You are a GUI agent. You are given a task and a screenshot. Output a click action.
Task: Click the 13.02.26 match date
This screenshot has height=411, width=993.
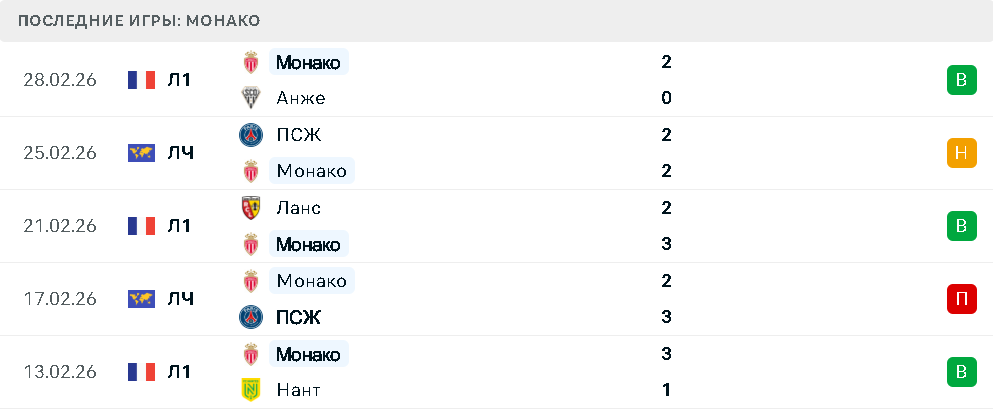coord(60,372)
